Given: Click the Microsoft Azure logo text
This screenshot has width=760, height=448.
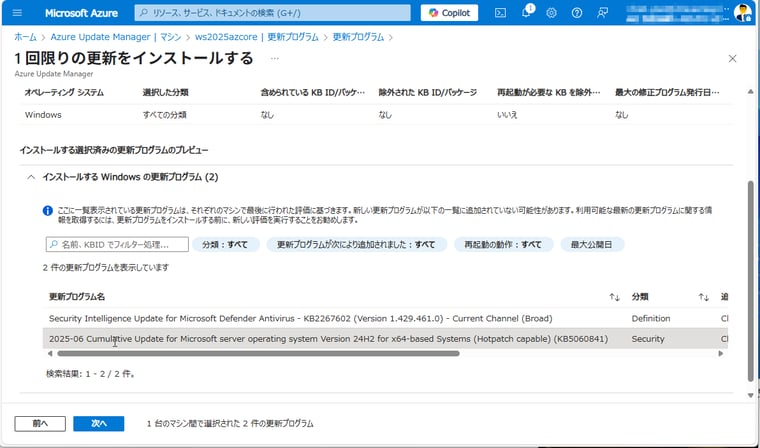Looking at the screenshot, I should (81, 13).
